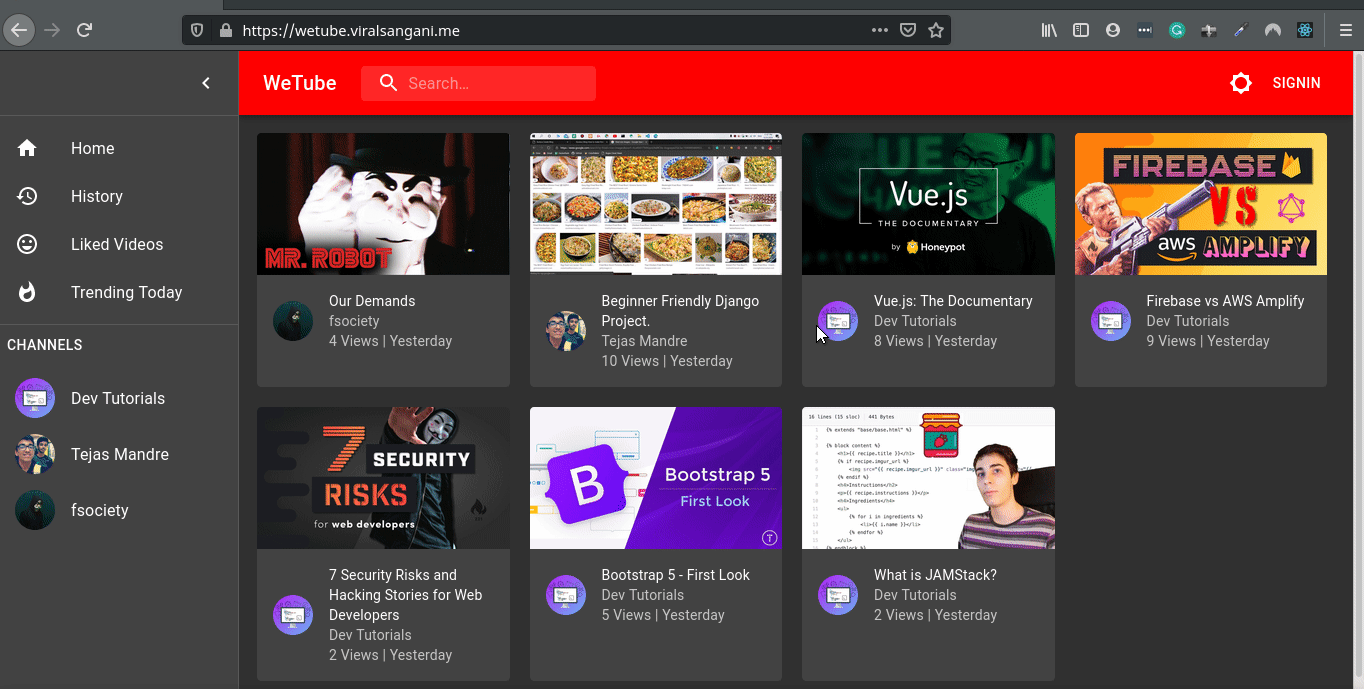1364x689 pixels.
Task: Click Tejas Mandre avatar on Django card
Action: click(566, 331)
